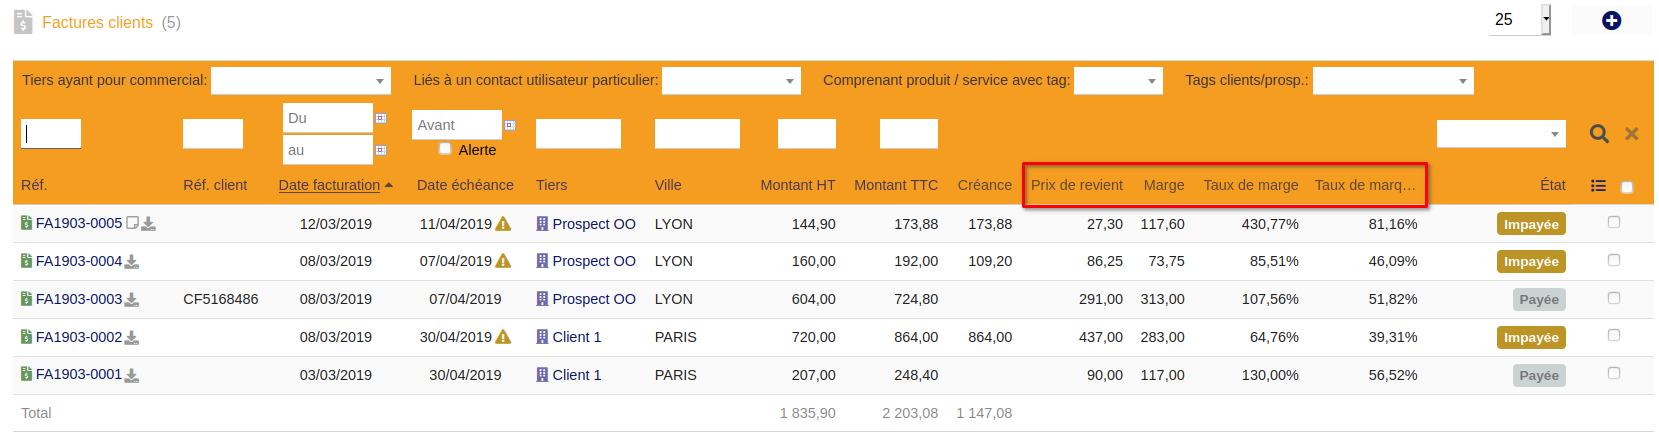Viewport: 1659px width, 436px height.
Task: Sort by 'Date facturation' column header
Action: pos(329,185)
